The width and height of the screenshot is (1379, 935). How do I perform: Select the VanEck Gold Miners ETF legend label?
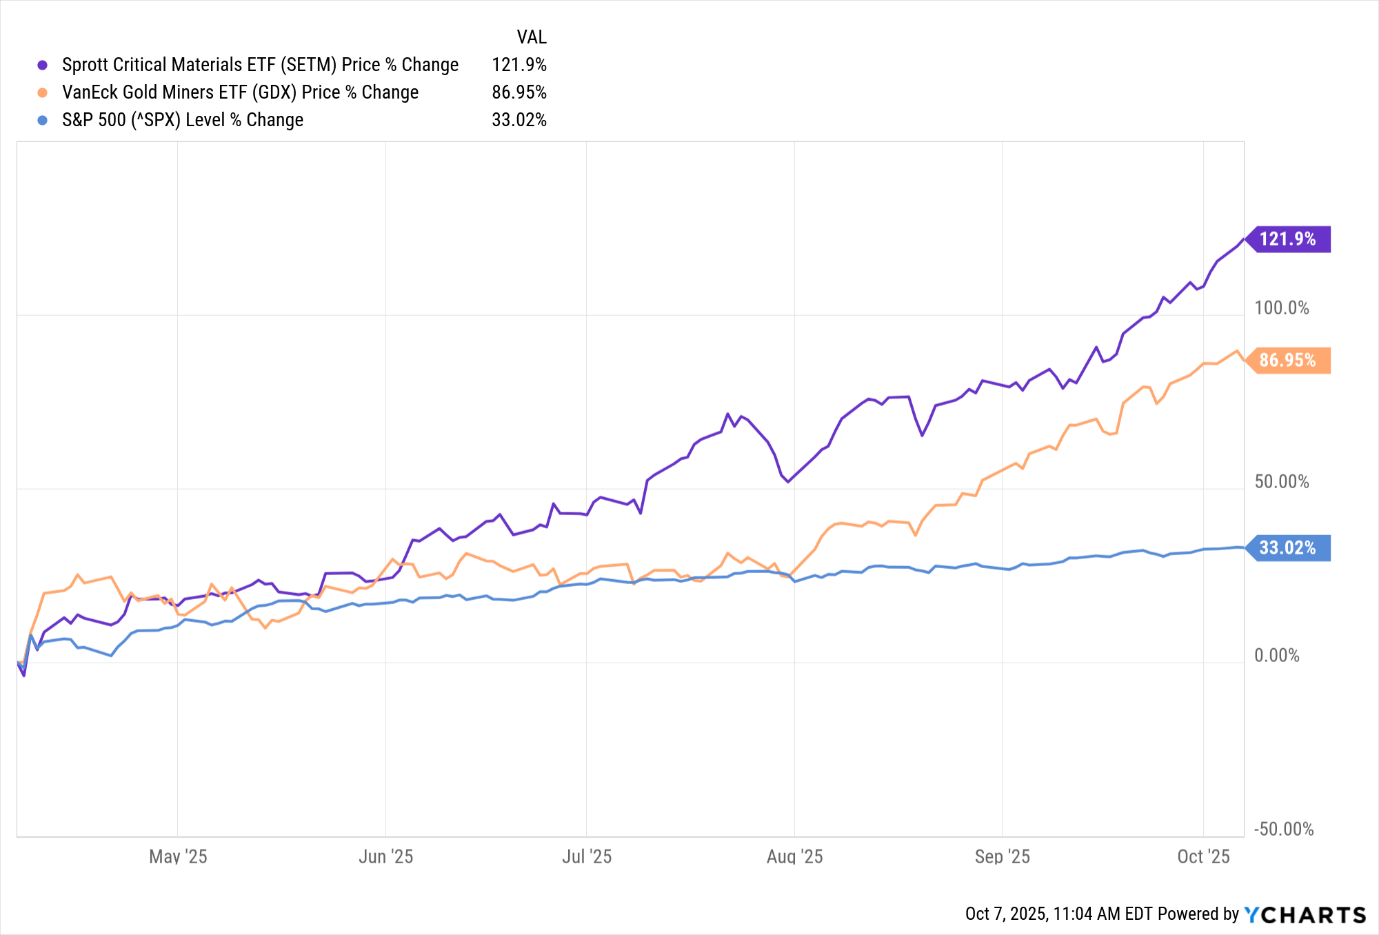240,93
